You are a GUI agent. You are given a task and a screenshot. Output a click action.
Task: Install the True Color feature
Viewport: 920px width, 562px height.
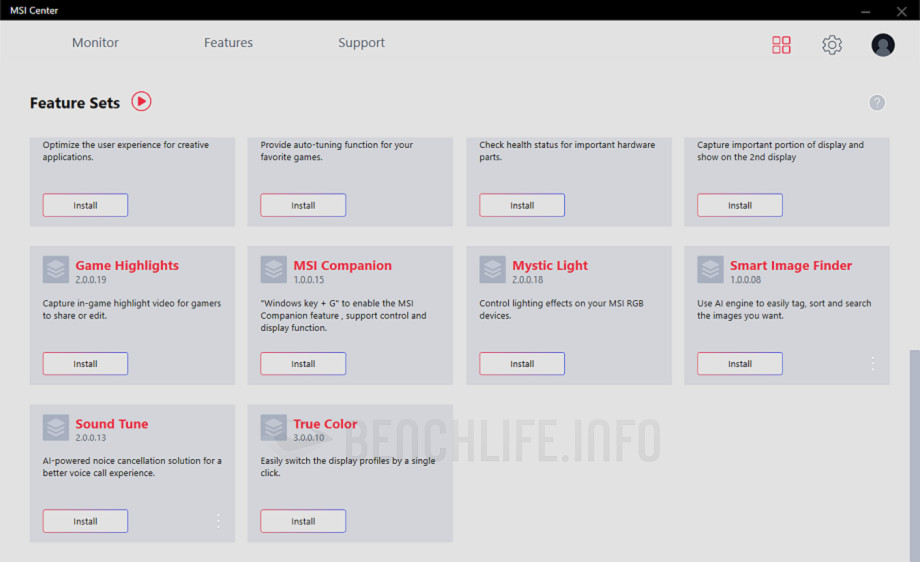[x=303, y=521]
